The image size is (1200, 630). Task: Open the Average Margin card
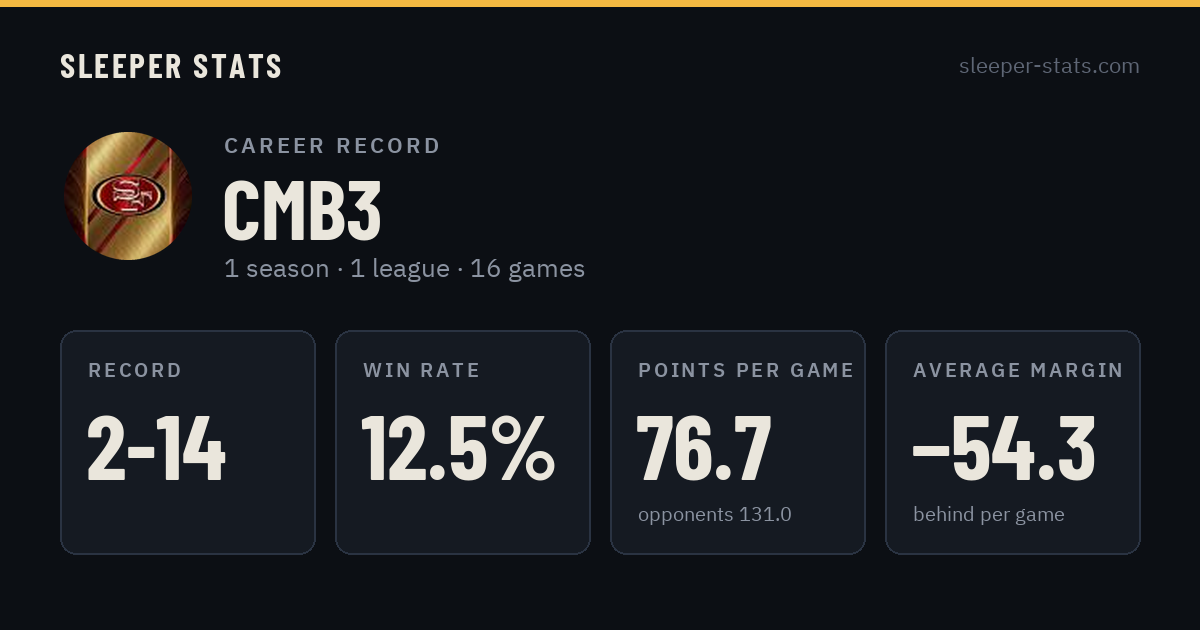pyautogui.click(x=1013, y=442)
